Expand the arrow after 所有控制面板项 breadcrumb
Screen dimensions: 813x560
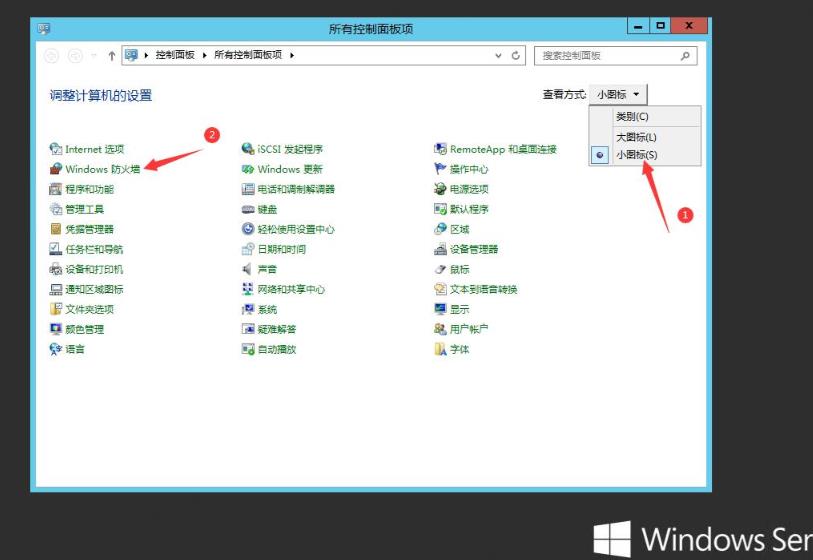coord(292,55)
